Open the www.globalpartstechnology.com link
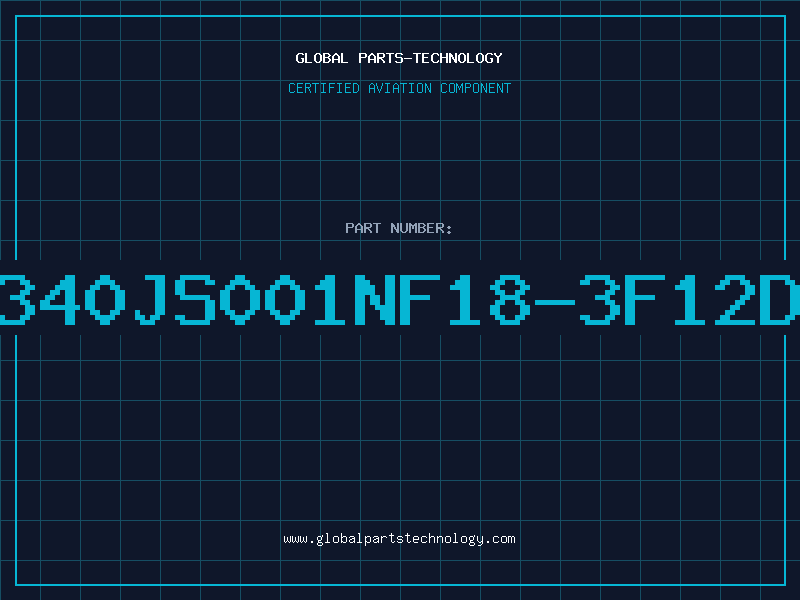The width and height of the screenshot is (800, 600). click(x=399, y=539)
